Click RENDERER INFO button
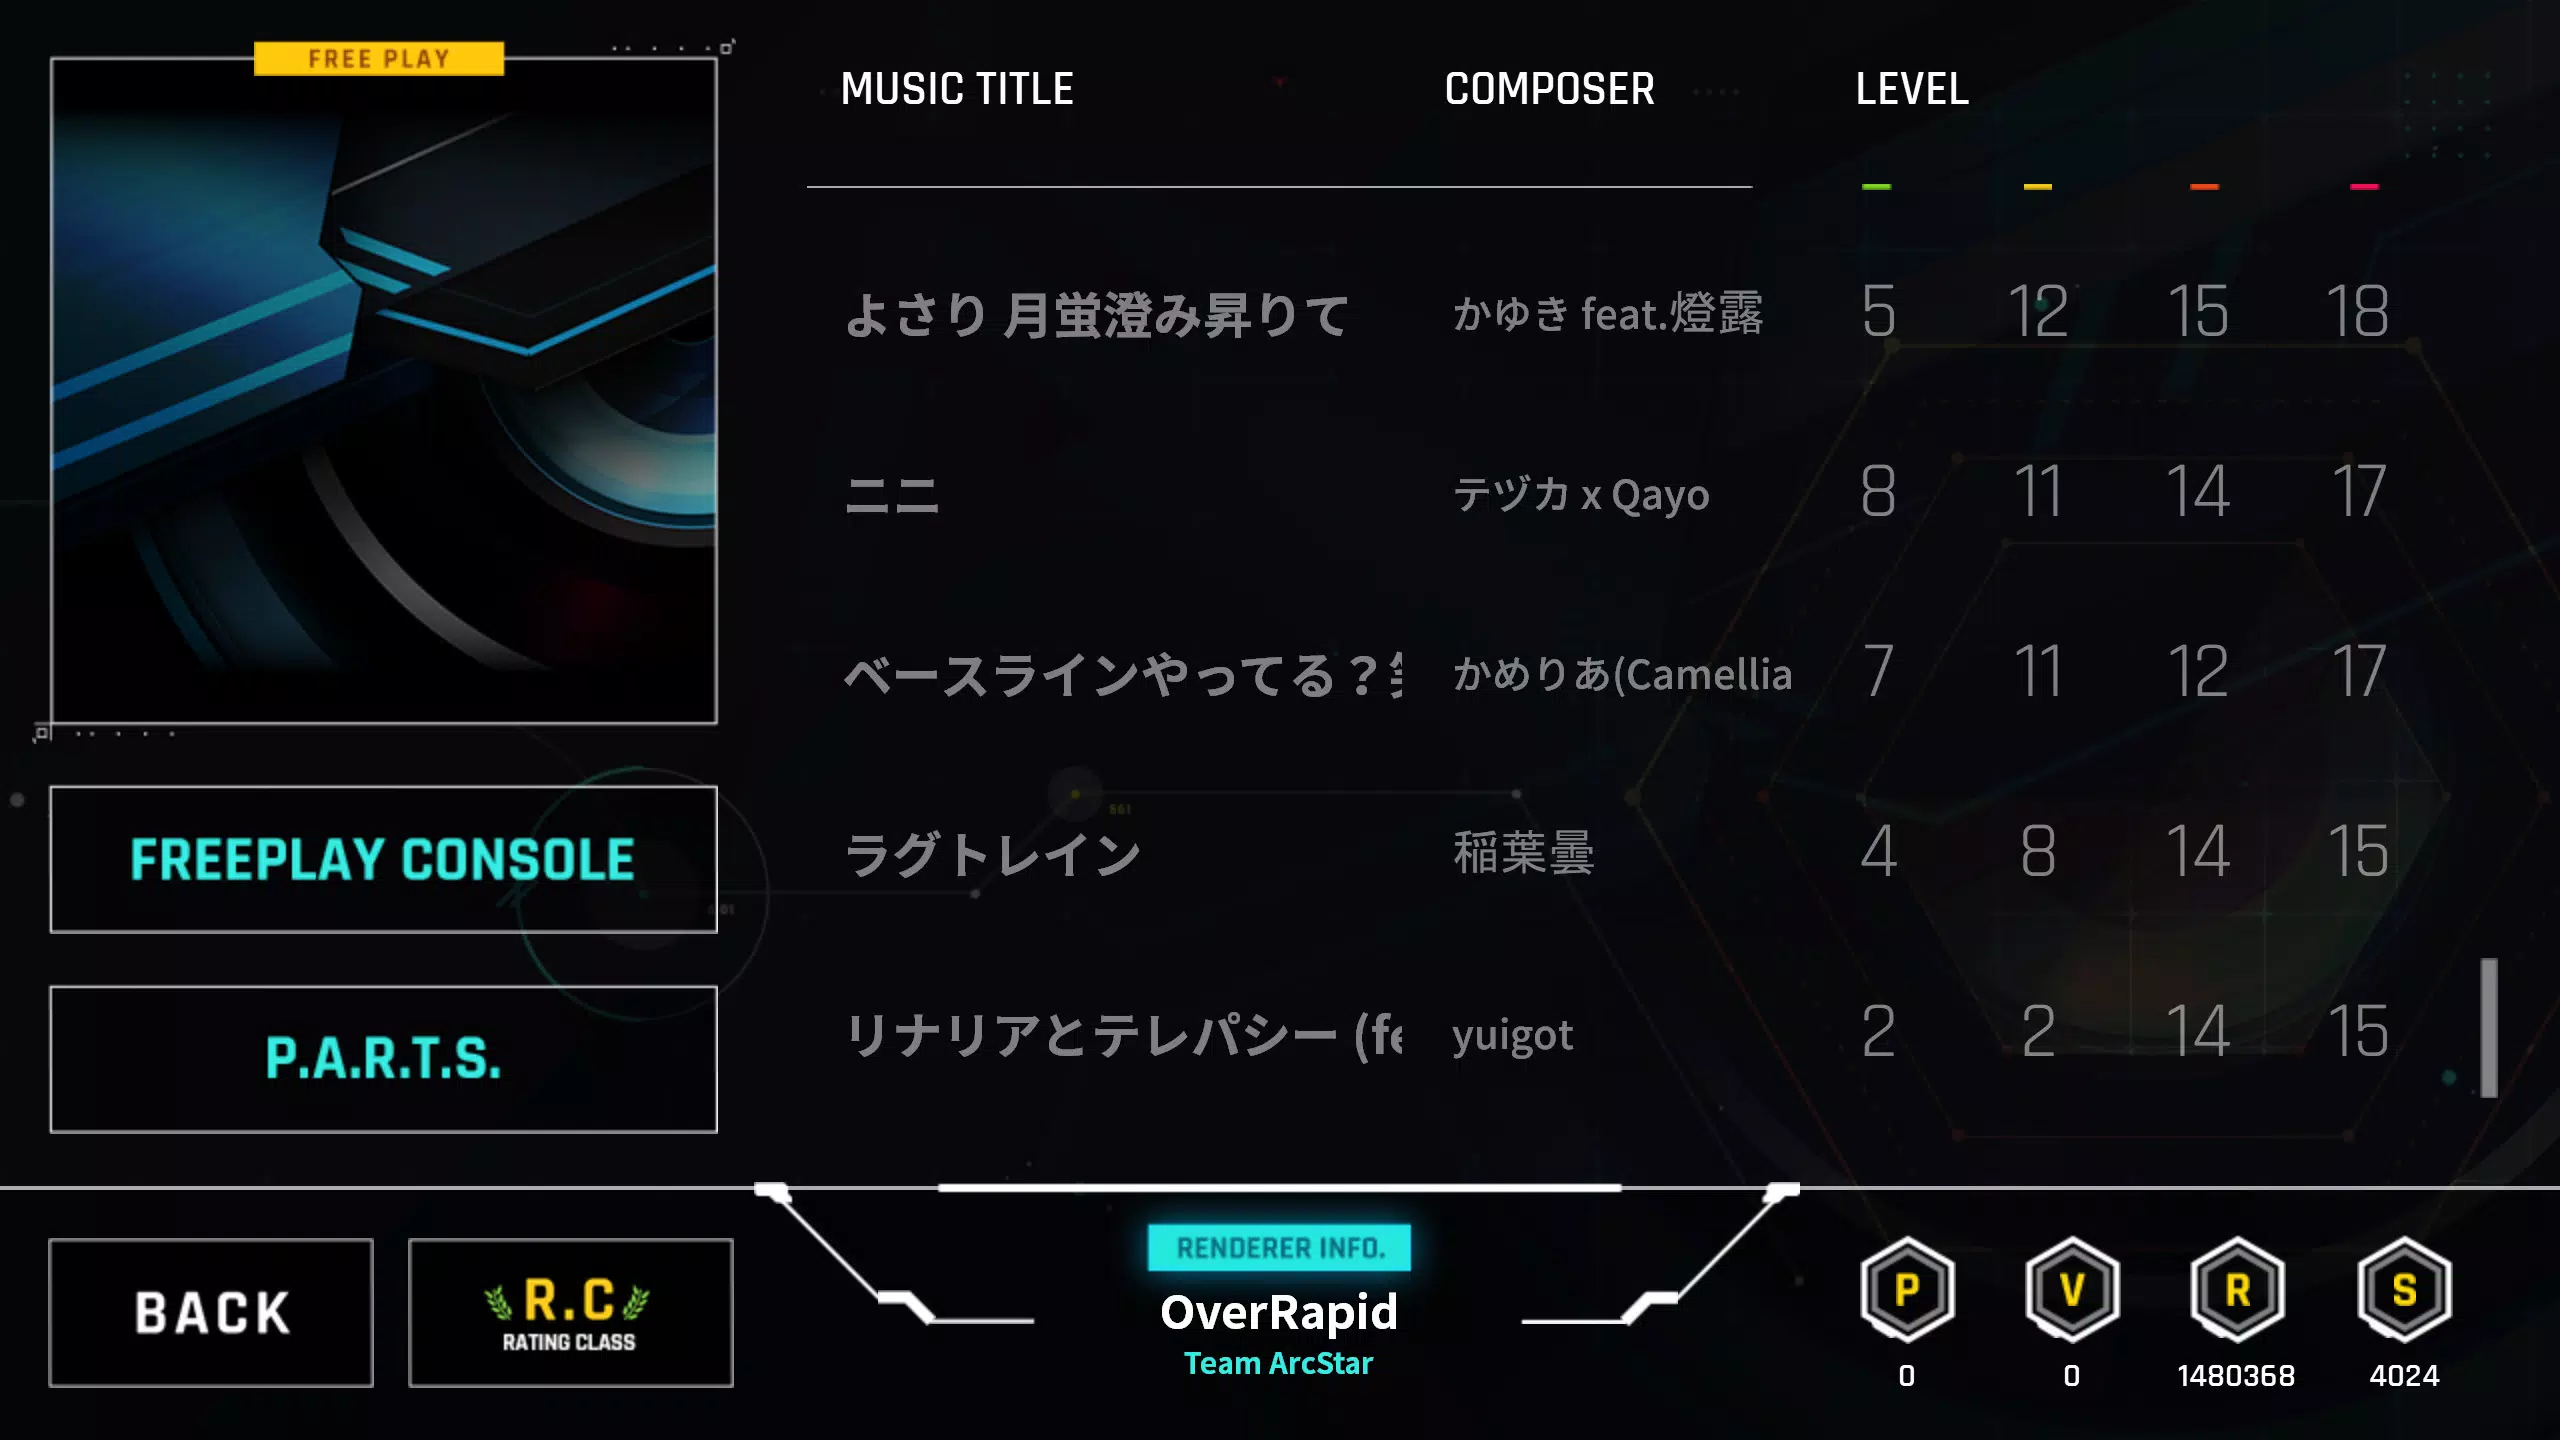 [1278, 1247]
